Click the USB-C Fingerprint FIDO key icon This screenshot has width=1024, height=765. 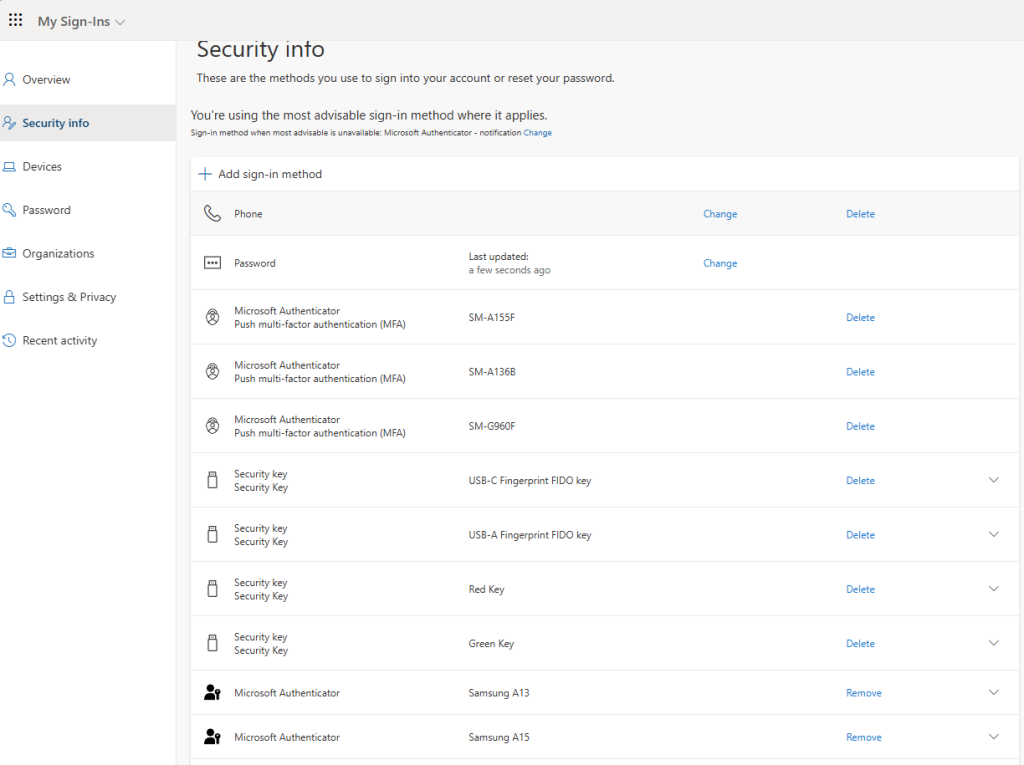tap(212, 480)
